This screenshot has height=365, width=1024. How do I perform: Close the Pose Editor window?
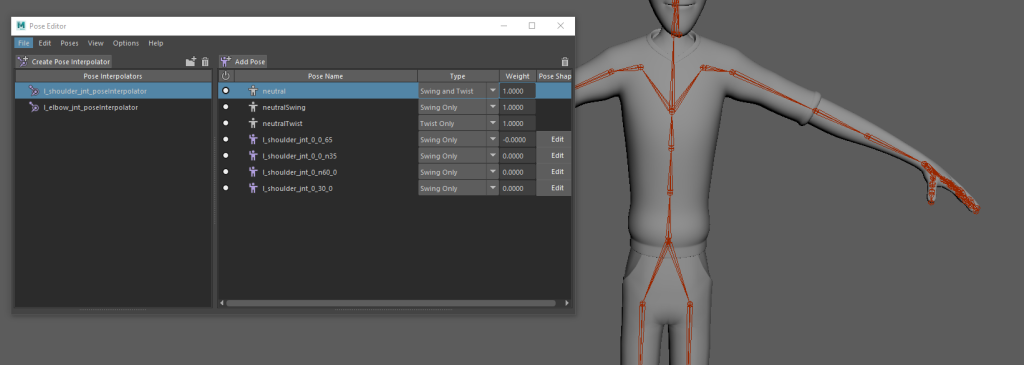coord(560,25)
